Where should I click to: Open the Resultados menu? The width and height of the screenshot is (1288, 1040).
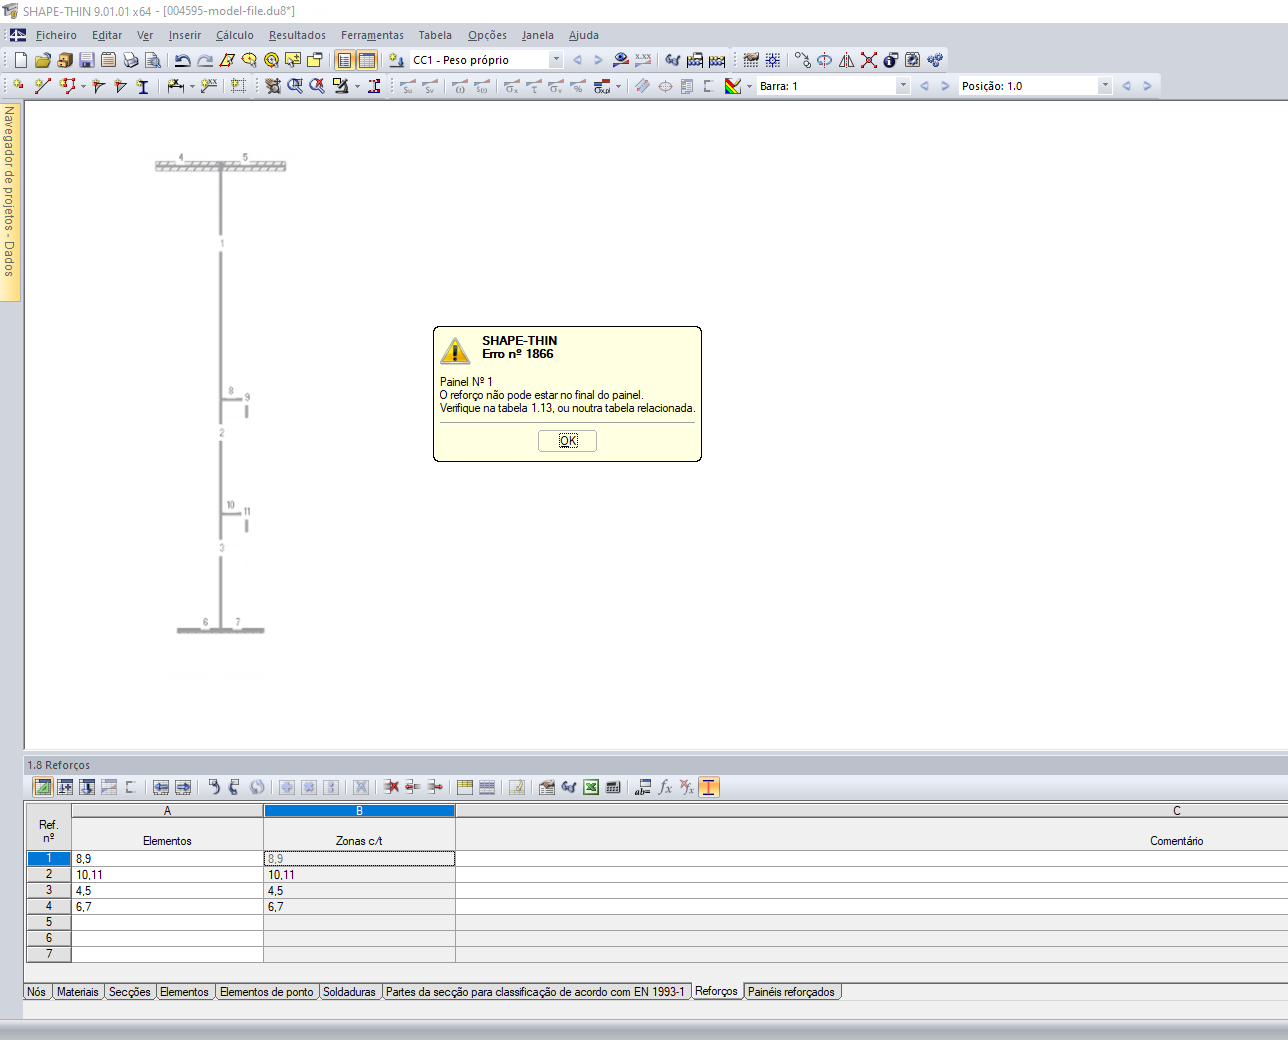click(297, 35)
